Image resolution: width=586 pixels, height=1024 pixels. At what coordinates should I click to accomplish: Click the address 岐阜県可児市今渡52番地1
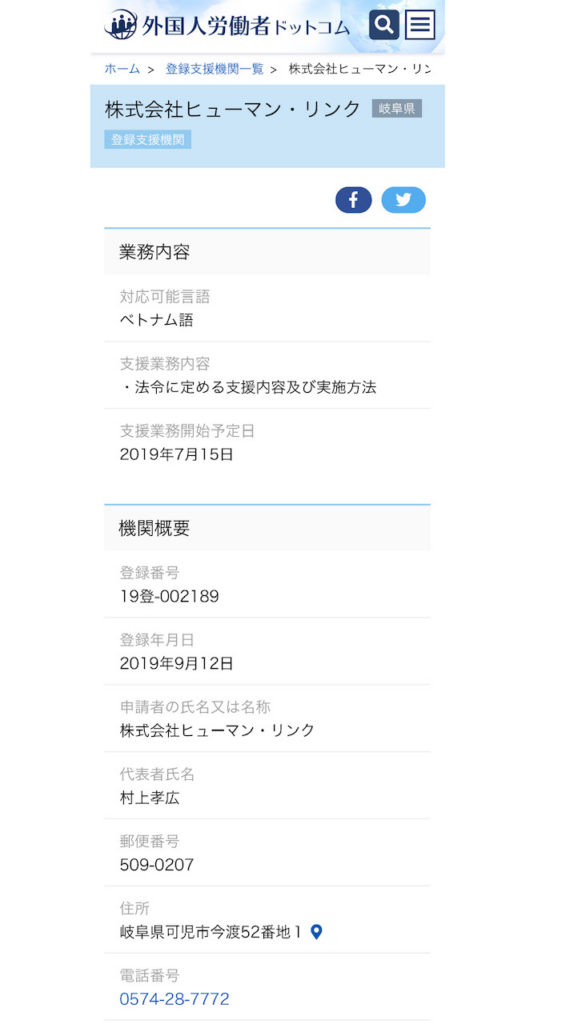pos(210,932)
